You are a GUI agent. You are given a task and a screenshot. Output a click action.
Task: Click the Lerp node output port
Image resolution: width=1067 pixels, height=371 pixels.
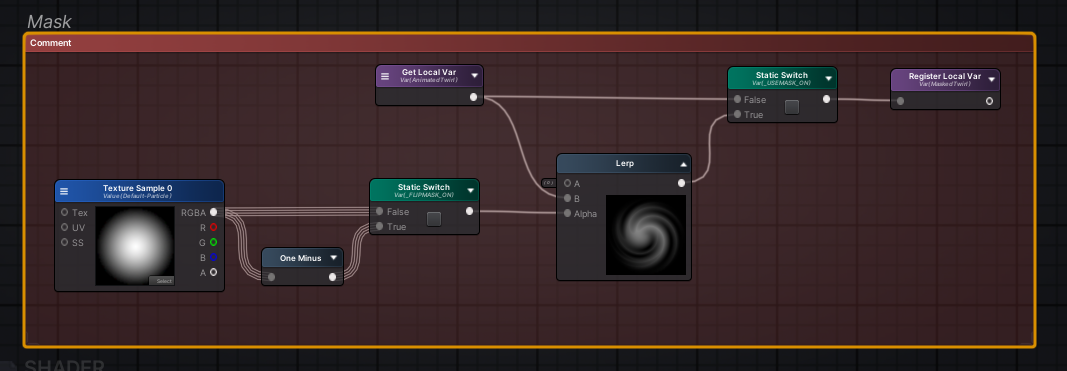click(681, 183)
